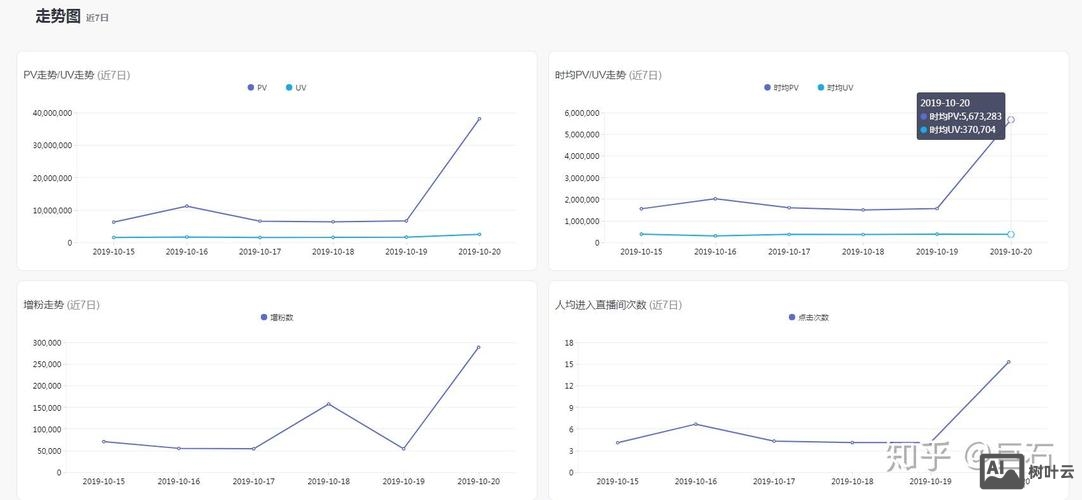Select the PV peak point on 2019-10-20
Viewport: 1082px width, 500px height.
pos(478,119)
